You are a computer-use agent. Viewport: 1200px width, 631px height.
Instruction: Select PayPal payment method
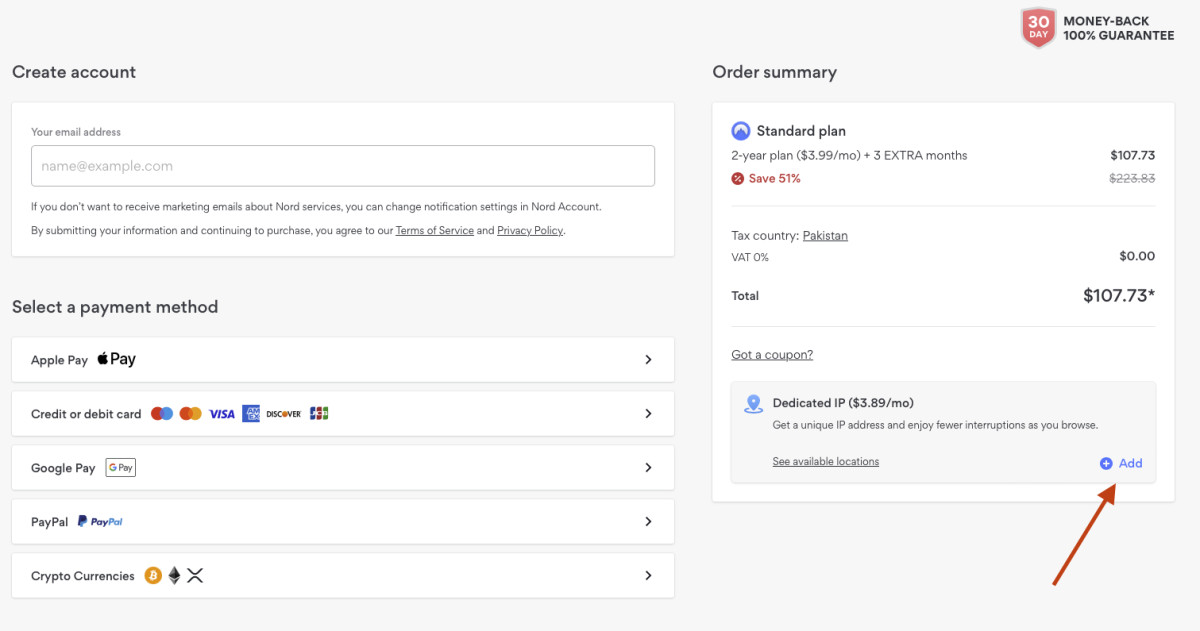coord(343,521)
